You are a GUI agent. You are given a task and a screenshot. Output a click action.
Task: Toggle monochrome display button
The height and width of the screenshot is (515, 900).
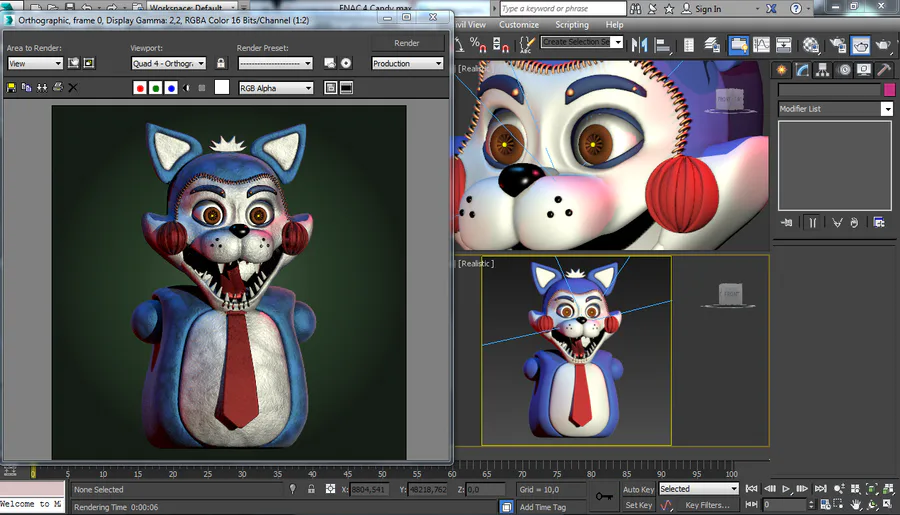click(201, 88)
